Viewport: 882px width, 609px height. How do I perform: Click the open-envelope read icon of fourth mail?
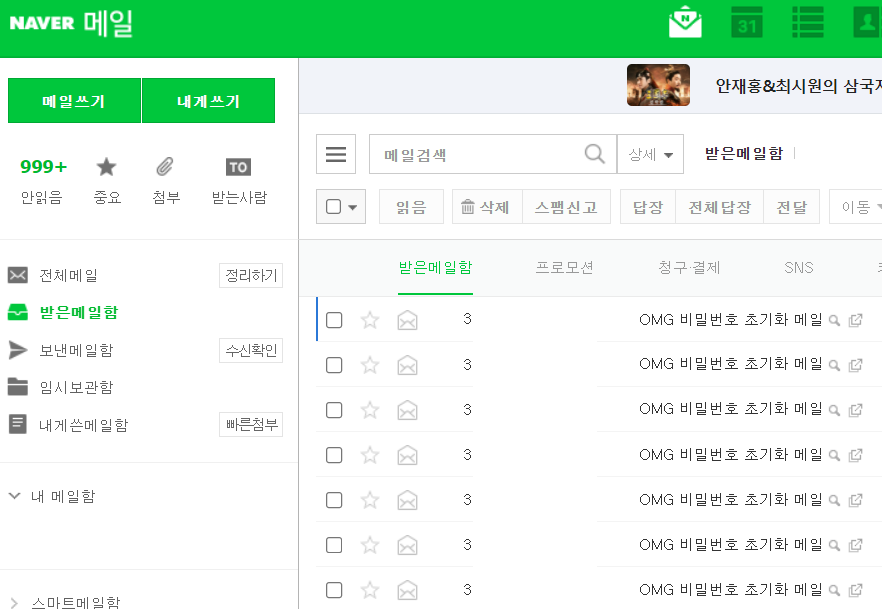click(x=407, y=455)
